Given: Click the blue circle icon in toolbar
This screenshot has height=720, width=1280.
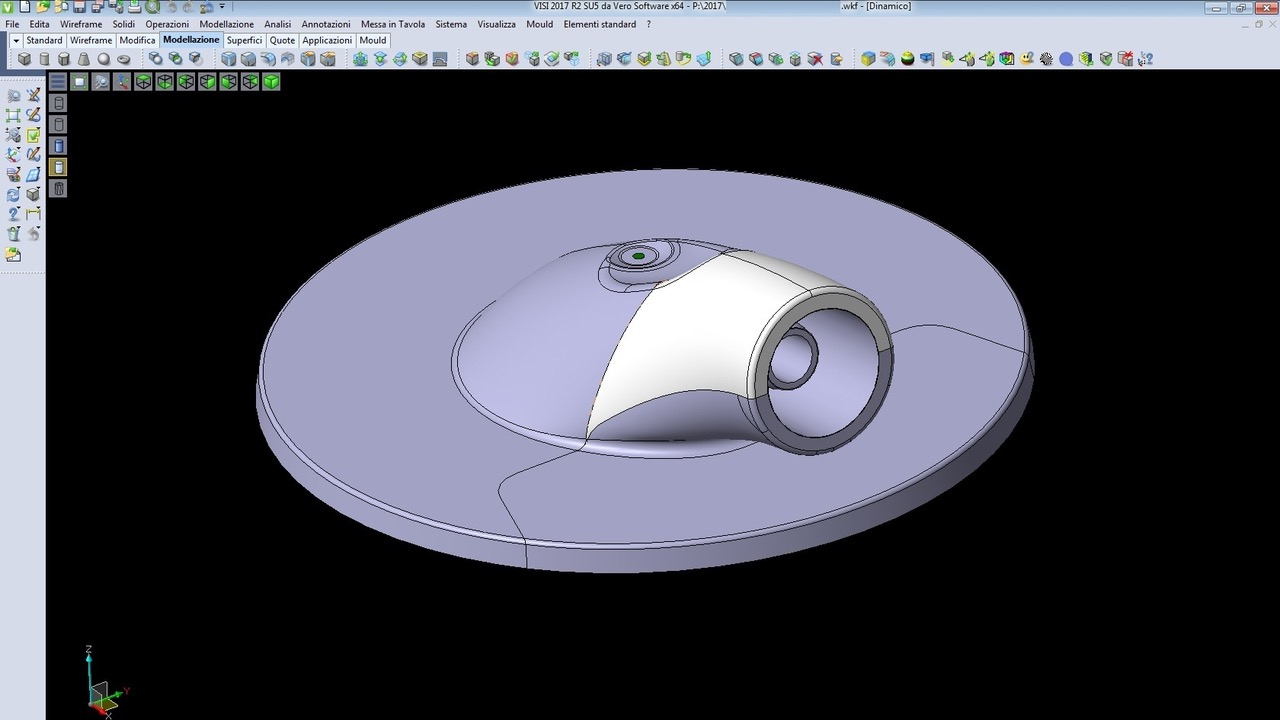Looking at the screenshot, I should pyautogui.click(x=1066, y=59).
